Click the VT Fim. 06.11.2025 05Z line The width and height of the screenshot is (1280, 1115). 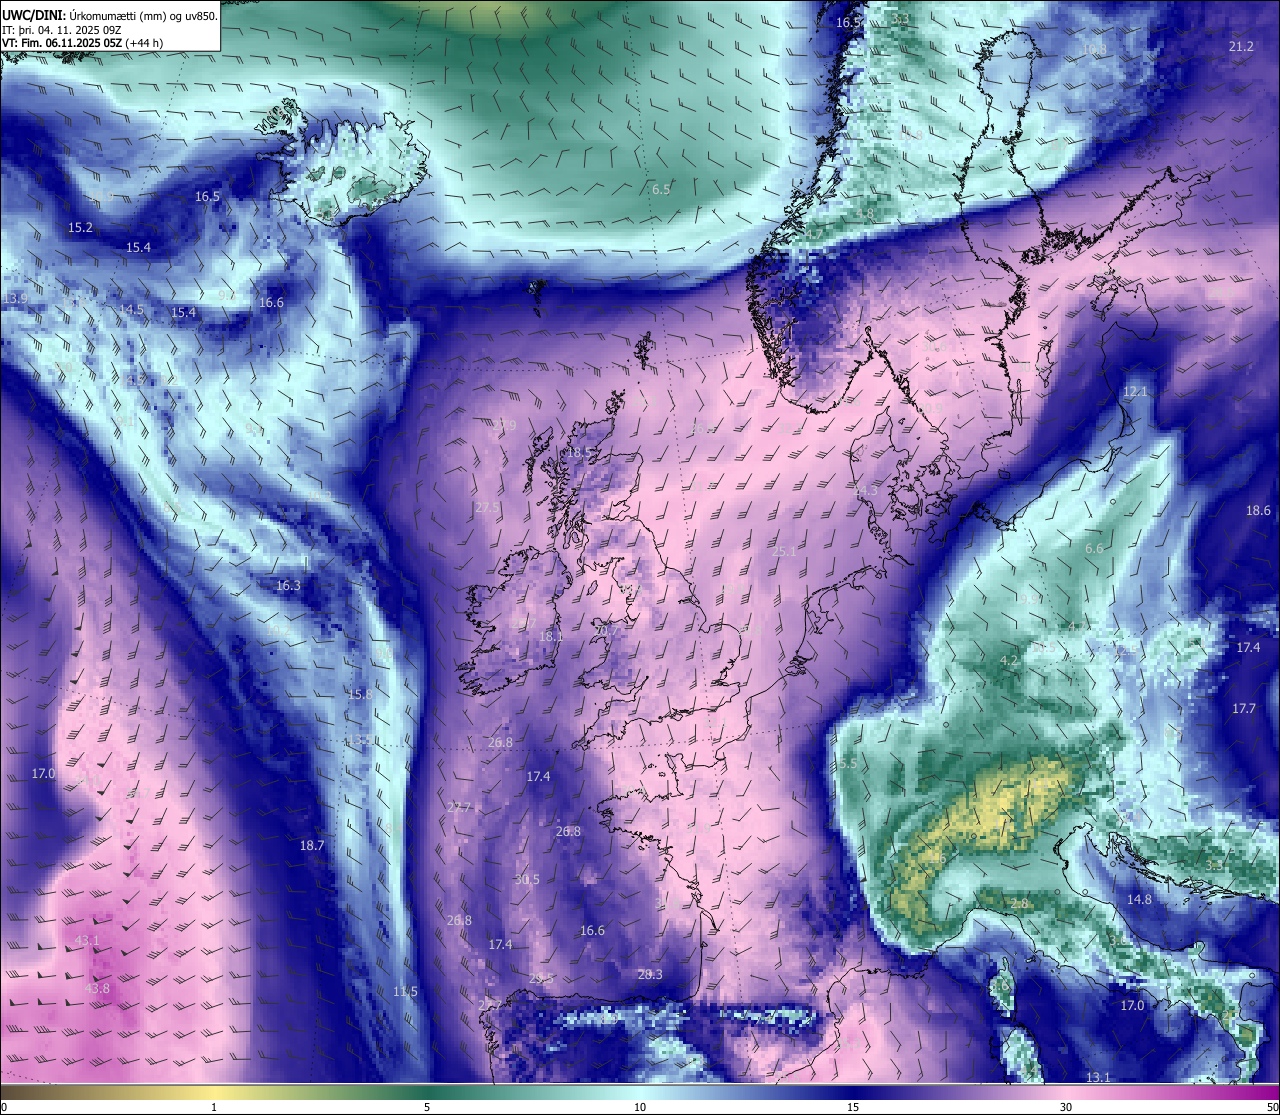pyautogui.click(x=83, y=43)
